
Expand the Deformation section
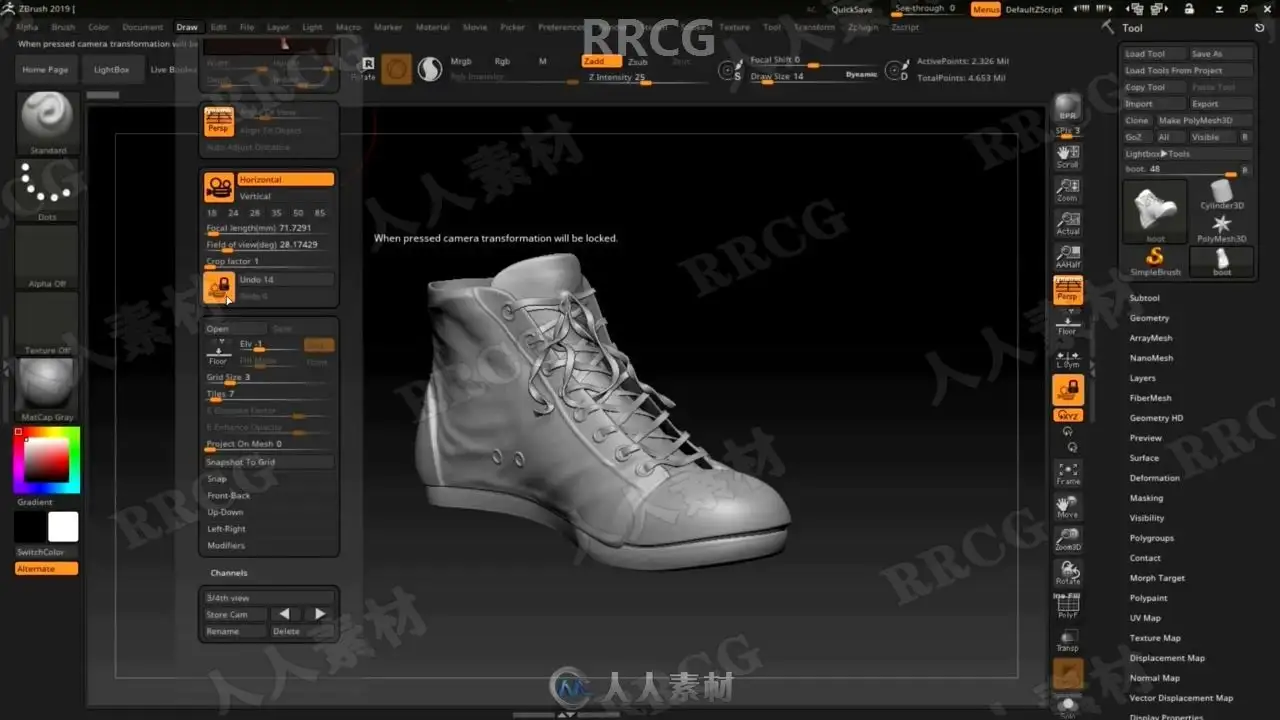(1154, 478)
